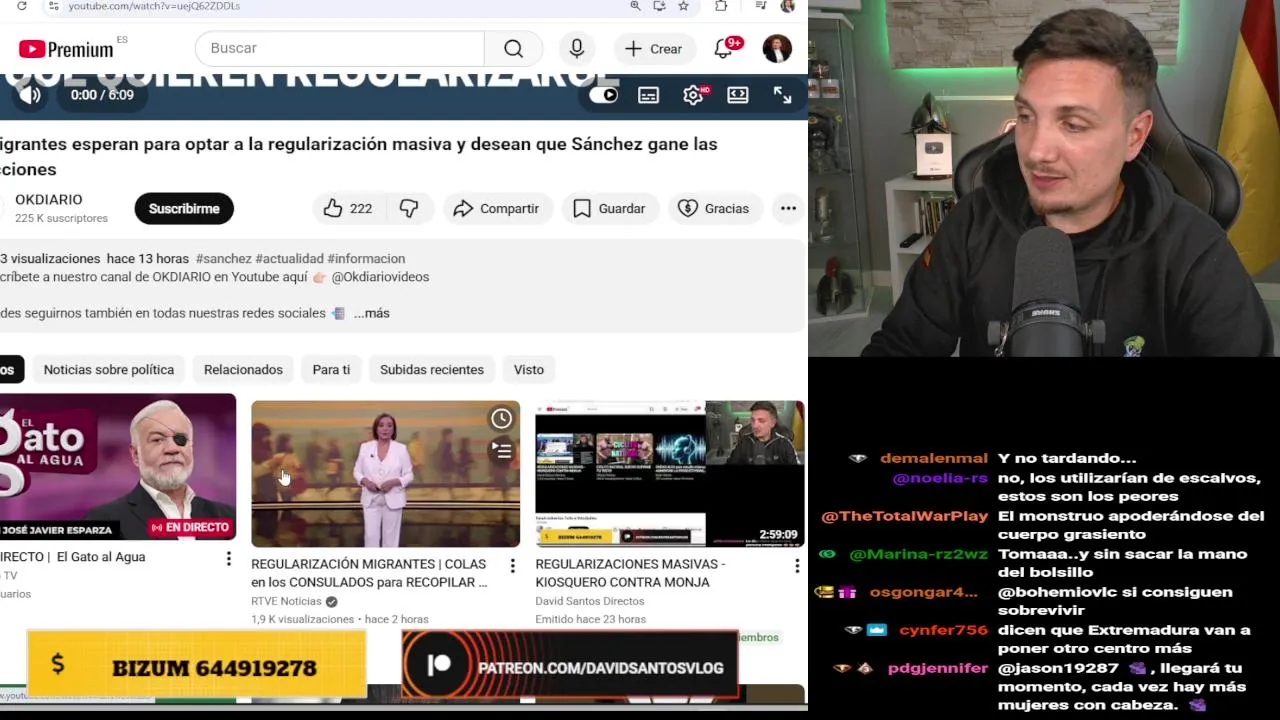Open the zoom magnifier icon in the address bar
The width and height of the screenshot is (1280, 720).
tap(635, 6)
